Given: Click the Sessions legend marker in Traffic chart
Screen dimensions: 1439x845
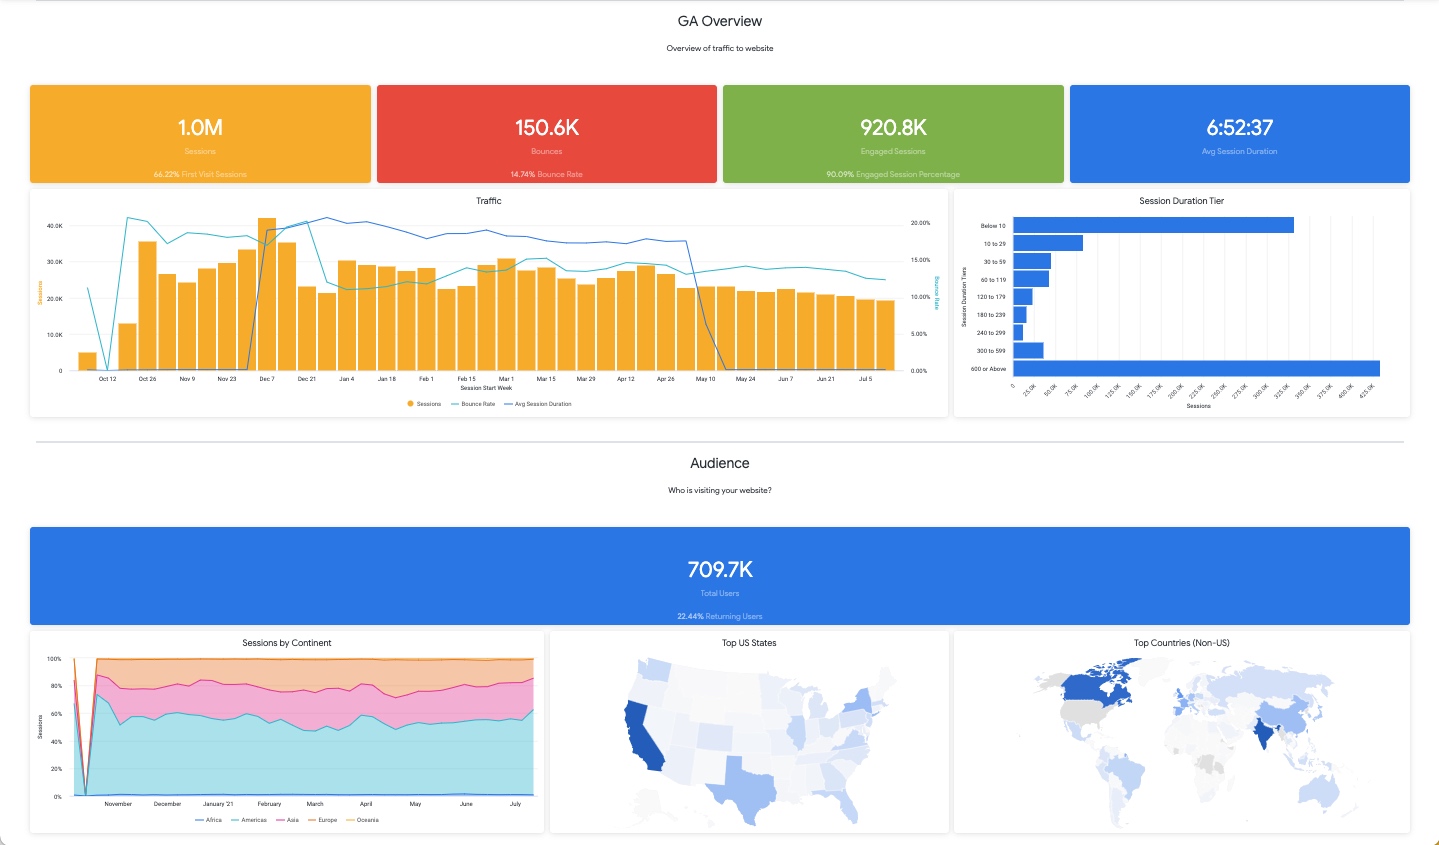Looking at the screenshot, I should tap(411, 404).
